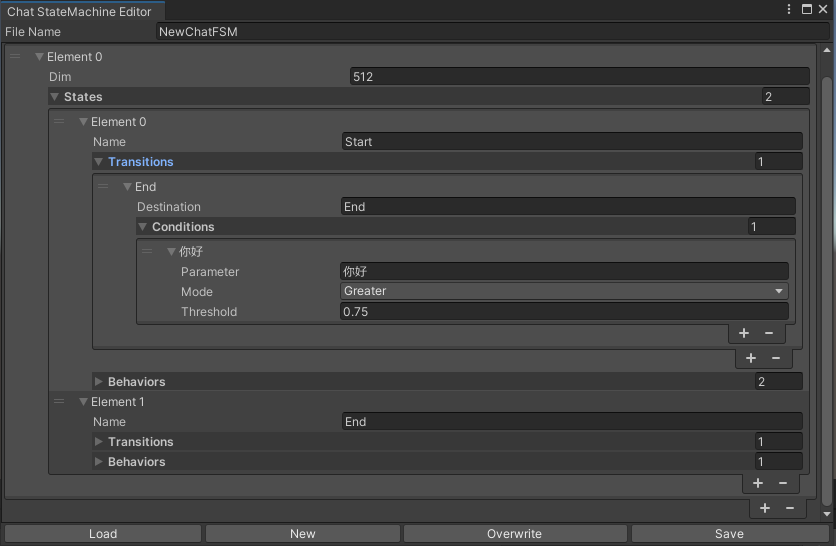This screenshot has height=546, width=836.
Task: Collapse the States list foldout
Action: (54, 97)
